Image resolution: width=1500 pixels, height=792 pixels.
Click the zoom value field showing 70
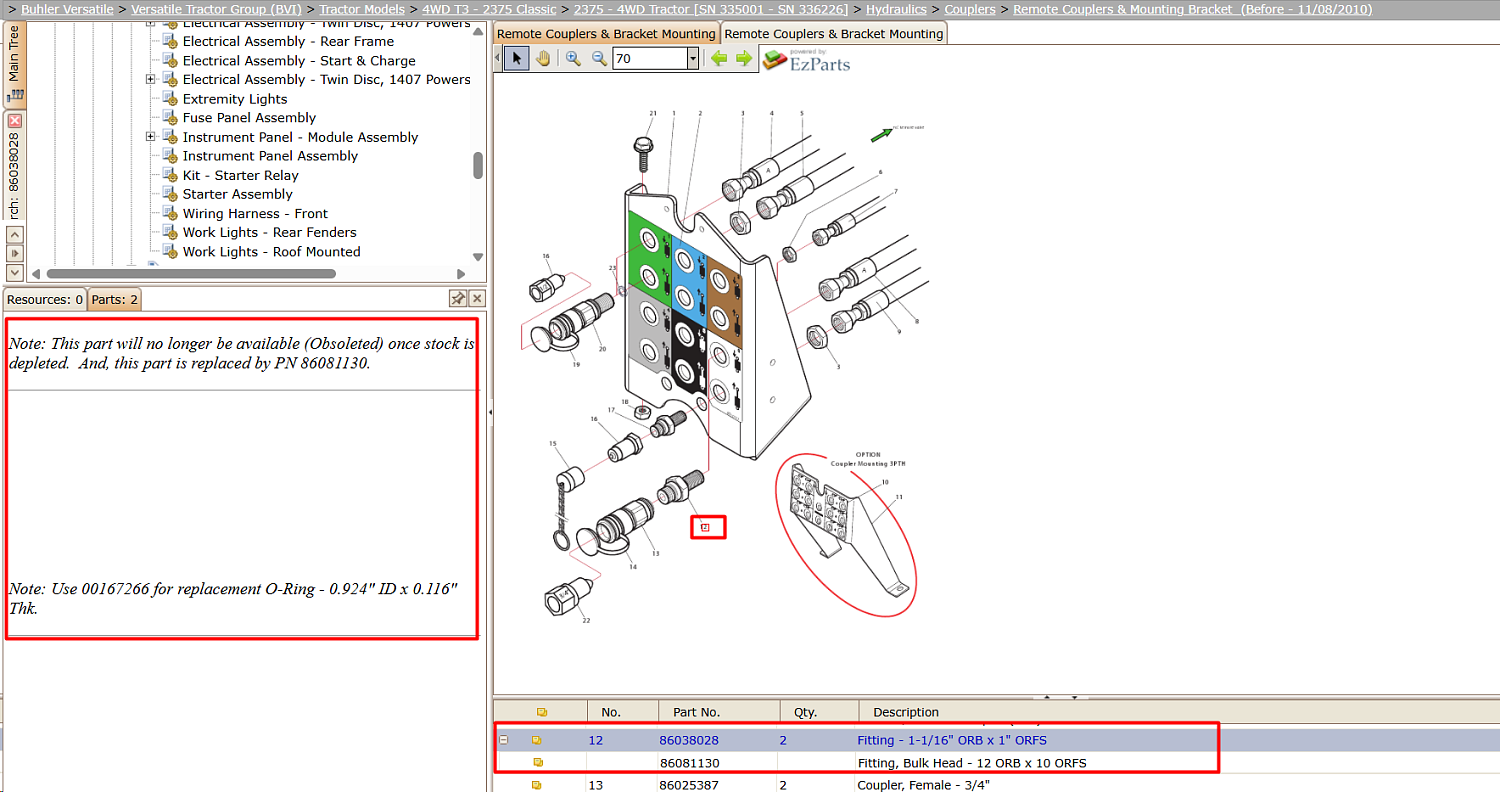pyautogui.click(x=649, y=59)
